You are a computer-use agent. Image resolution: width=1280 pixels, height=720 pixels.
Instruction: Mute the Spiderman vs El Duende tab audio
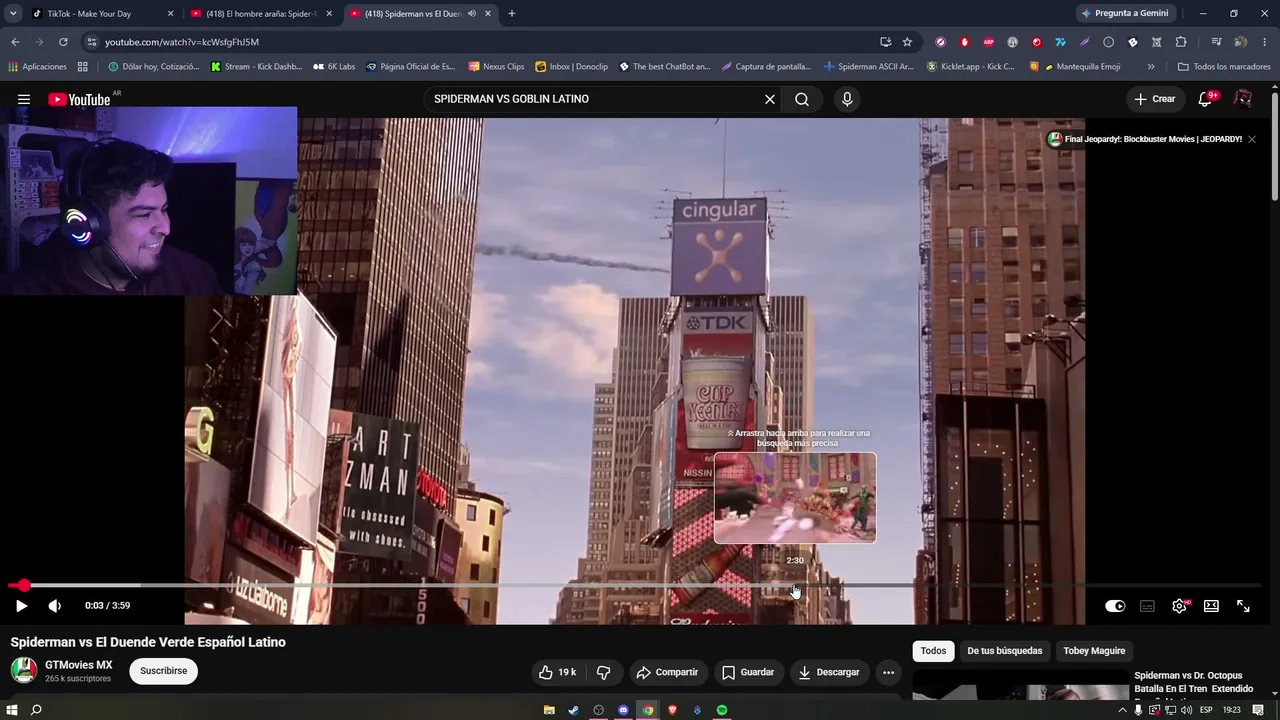[472, 14]
